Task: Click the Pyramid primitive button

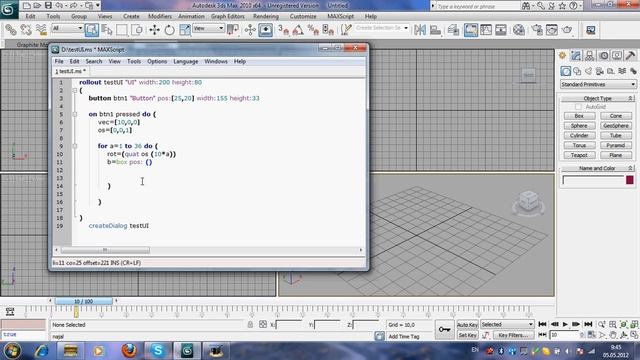Action: point(616,145)
